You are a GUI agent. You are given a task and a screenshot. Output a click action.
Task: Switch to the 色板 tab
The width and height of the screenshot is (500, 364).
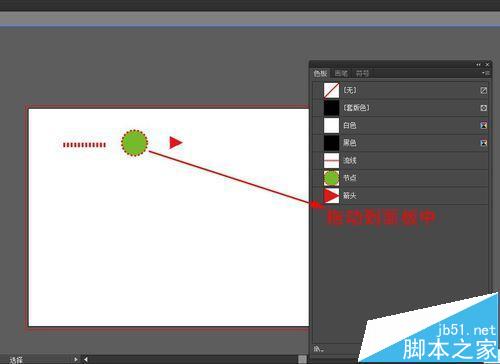(320, 73)
